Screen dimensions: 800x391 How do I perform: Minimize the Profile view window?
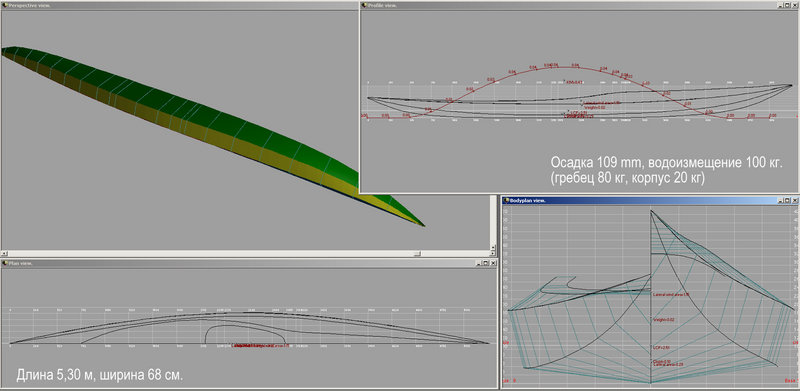pos(780,5)
